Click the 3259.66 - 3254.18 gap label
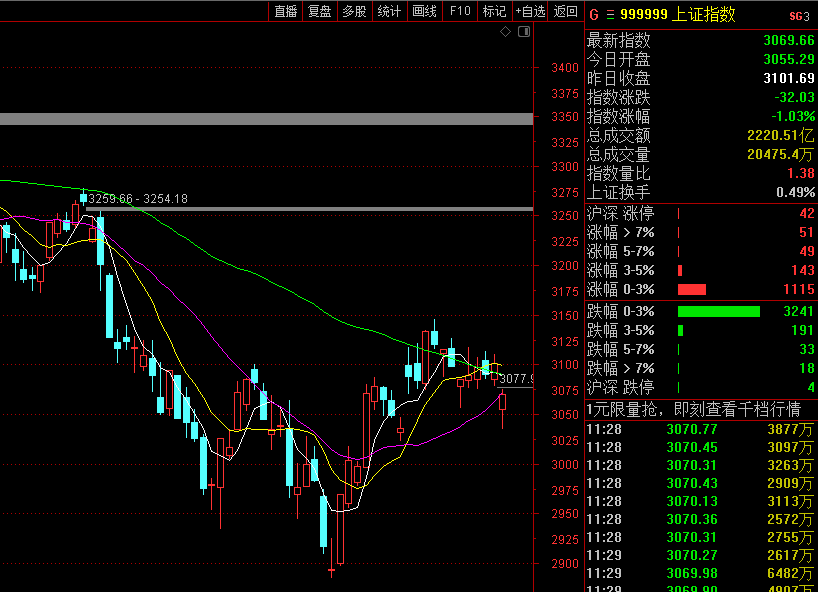 point(138,199)
